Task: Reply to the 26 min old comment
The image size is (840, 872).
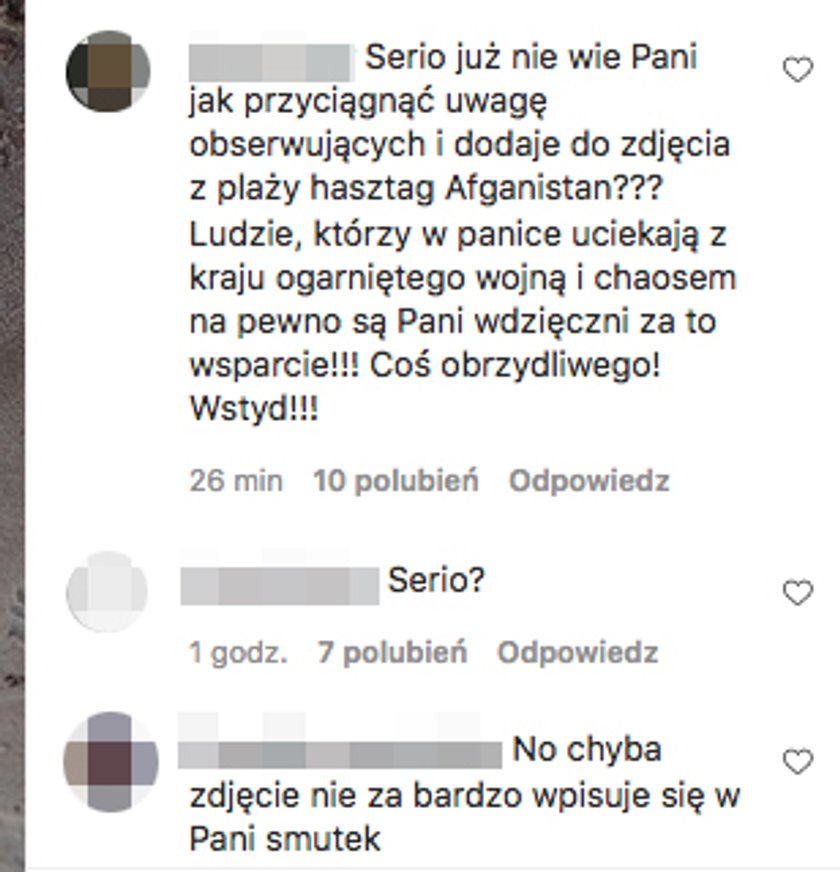Action: tap(589, 480)
